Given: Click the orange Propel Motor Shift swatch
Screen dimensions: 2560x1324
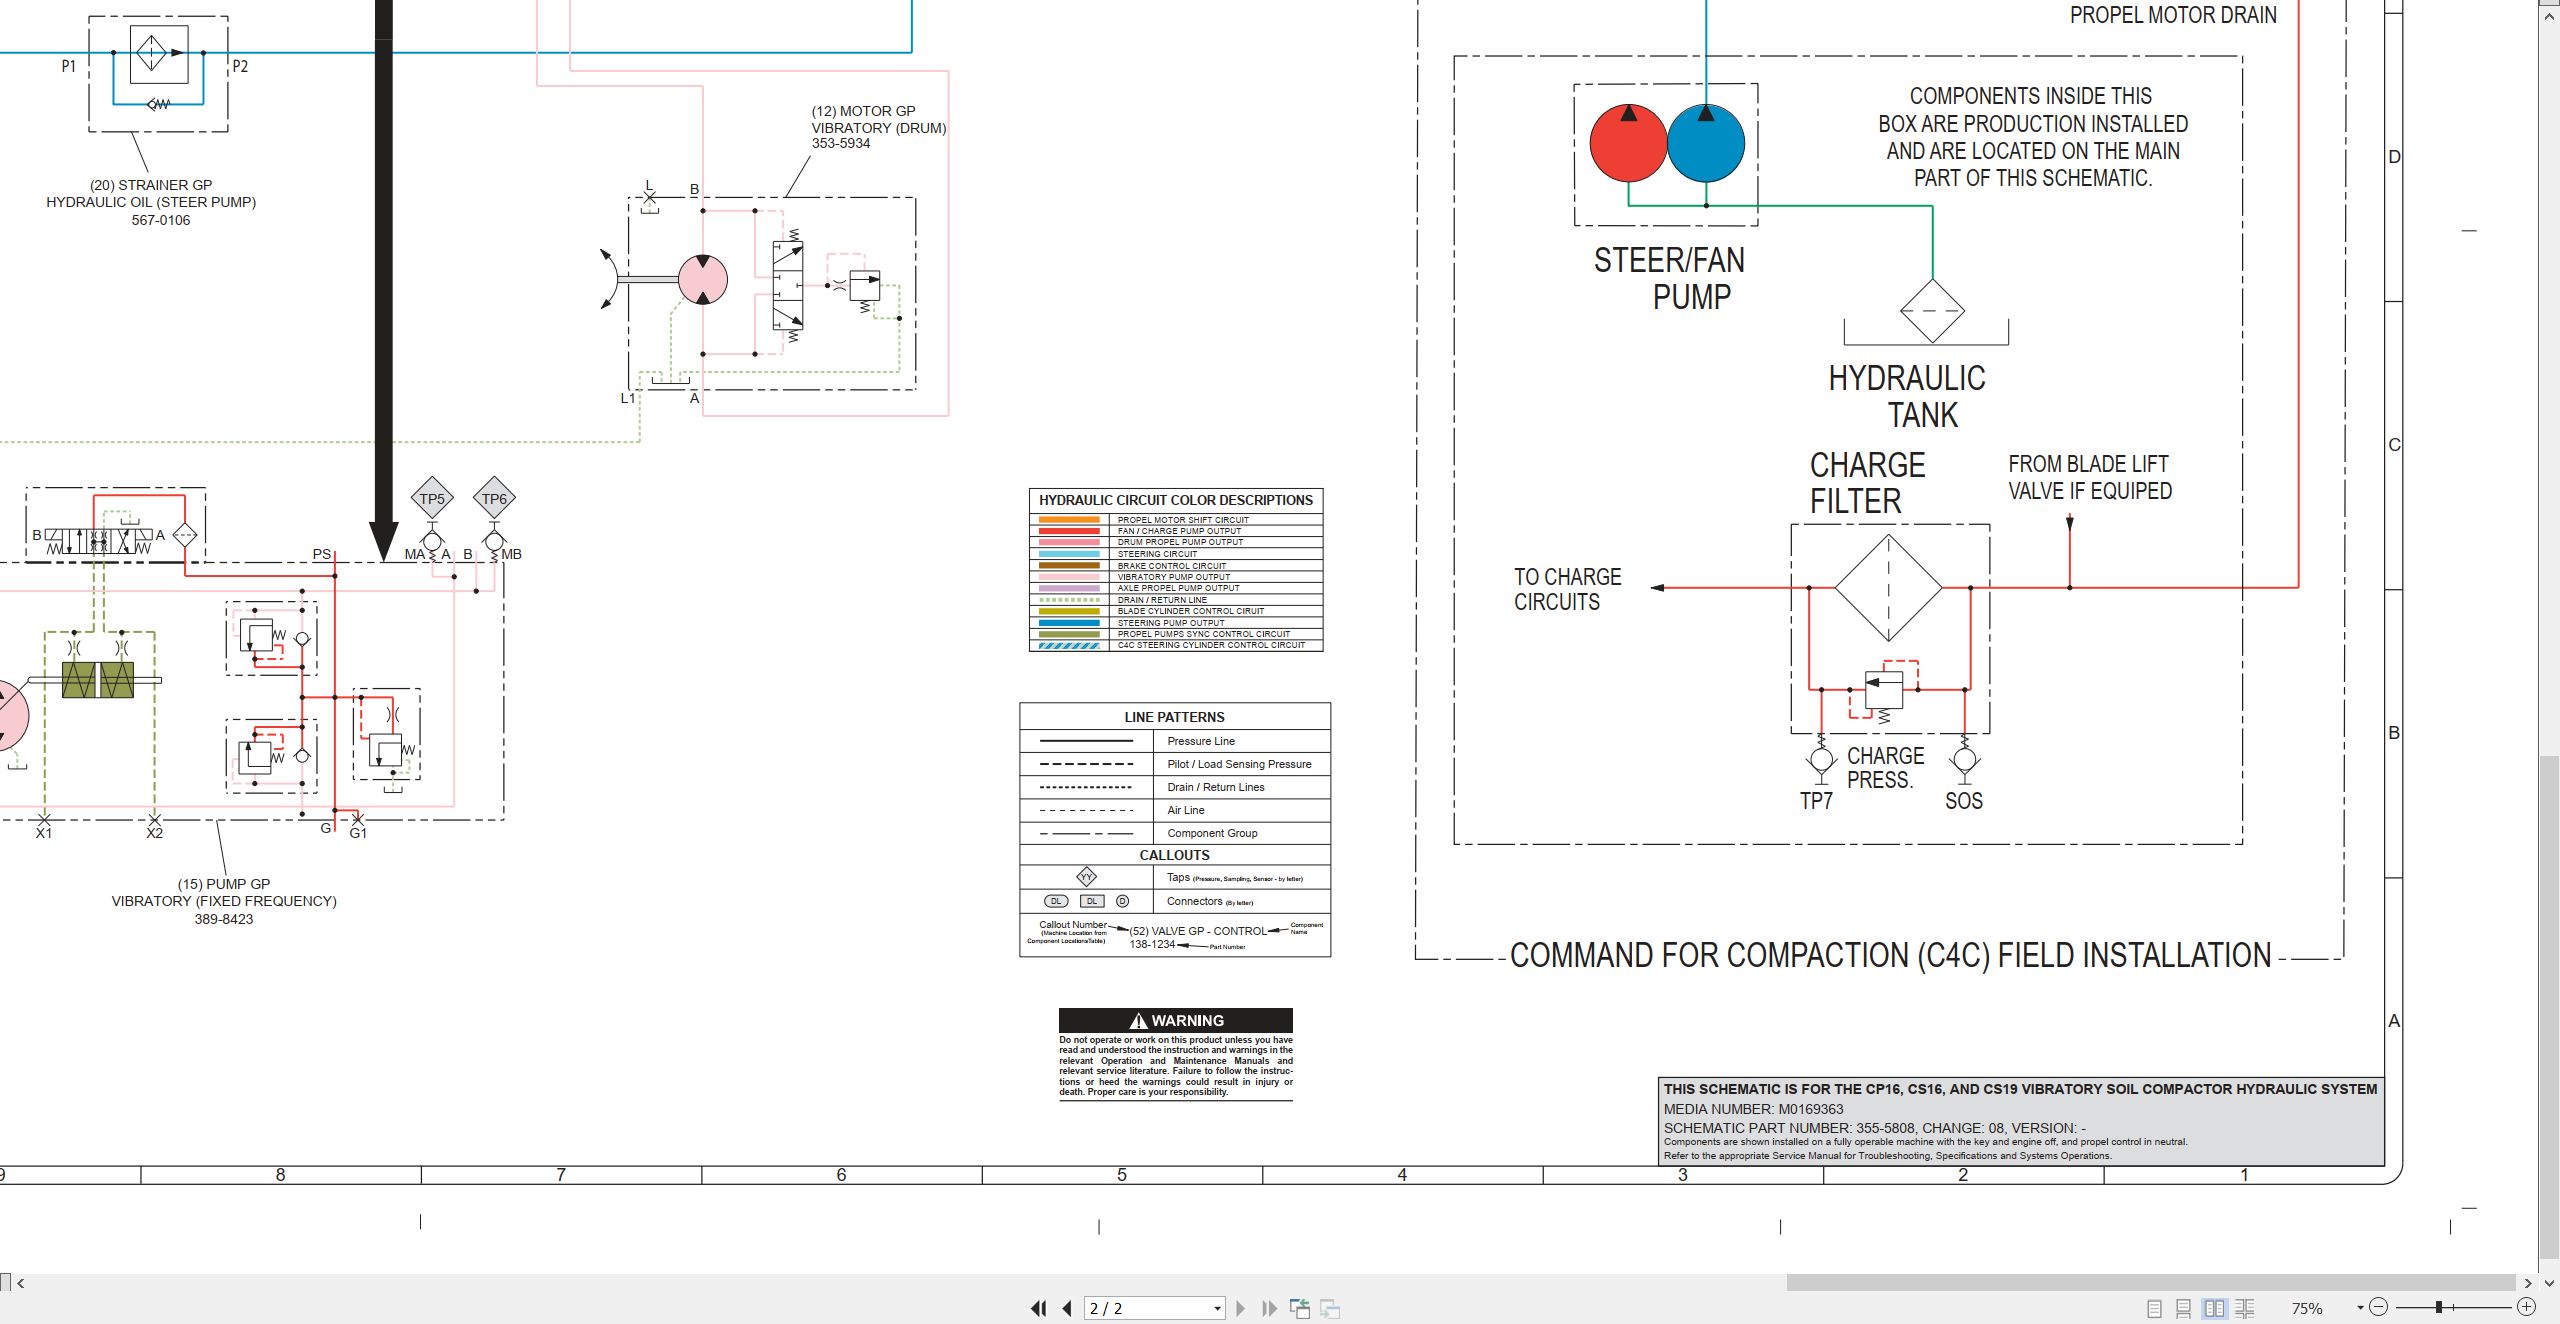Looking at the screenshot, I should click(x=1069, y=520).
